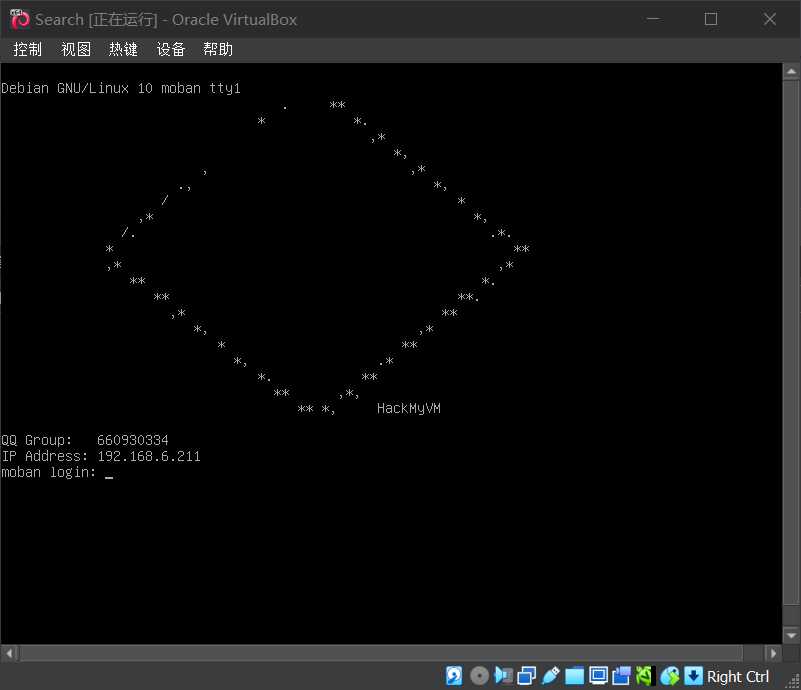Click the audio status icon
This screenshot has width=801, height=690.
tap(503, 676)
